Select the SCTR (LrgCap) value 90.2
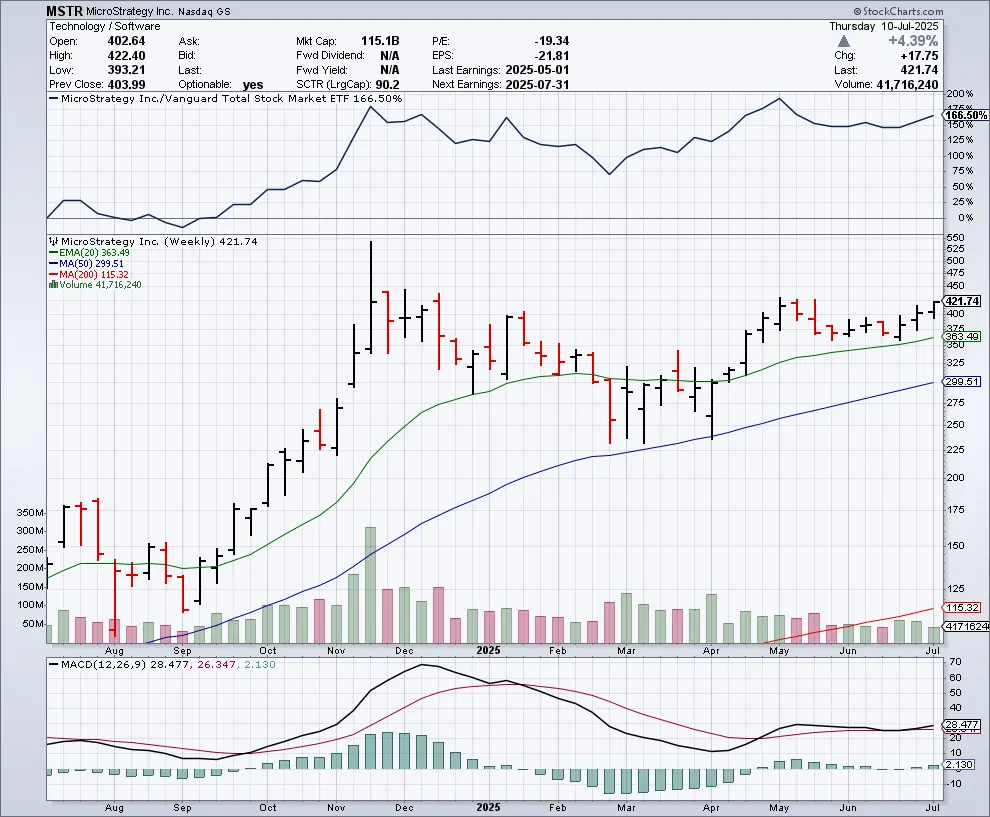This screenshot has width=990, height=817. click(388, 85)
